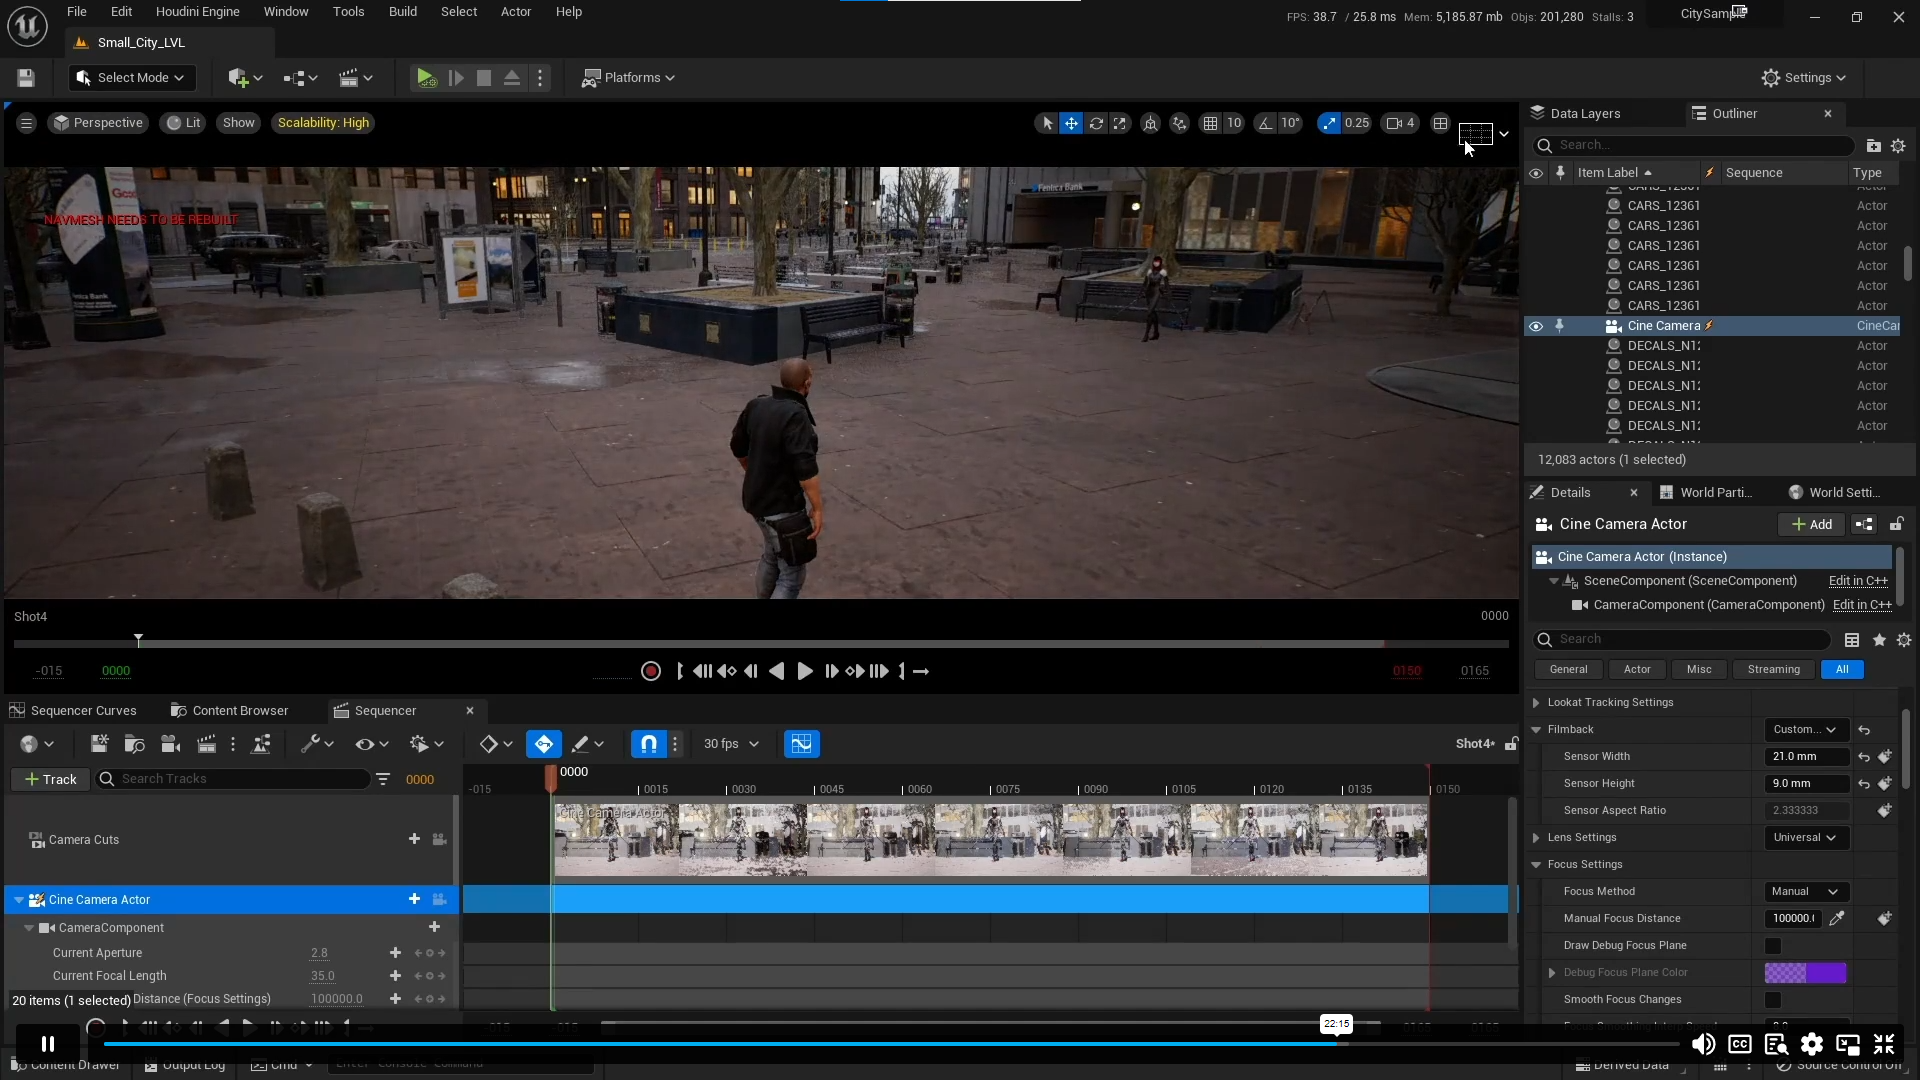Click the Debug Focus Plane Color swatch
The width and height of the screenshot is (1920, 1080).
point(1804,972)
